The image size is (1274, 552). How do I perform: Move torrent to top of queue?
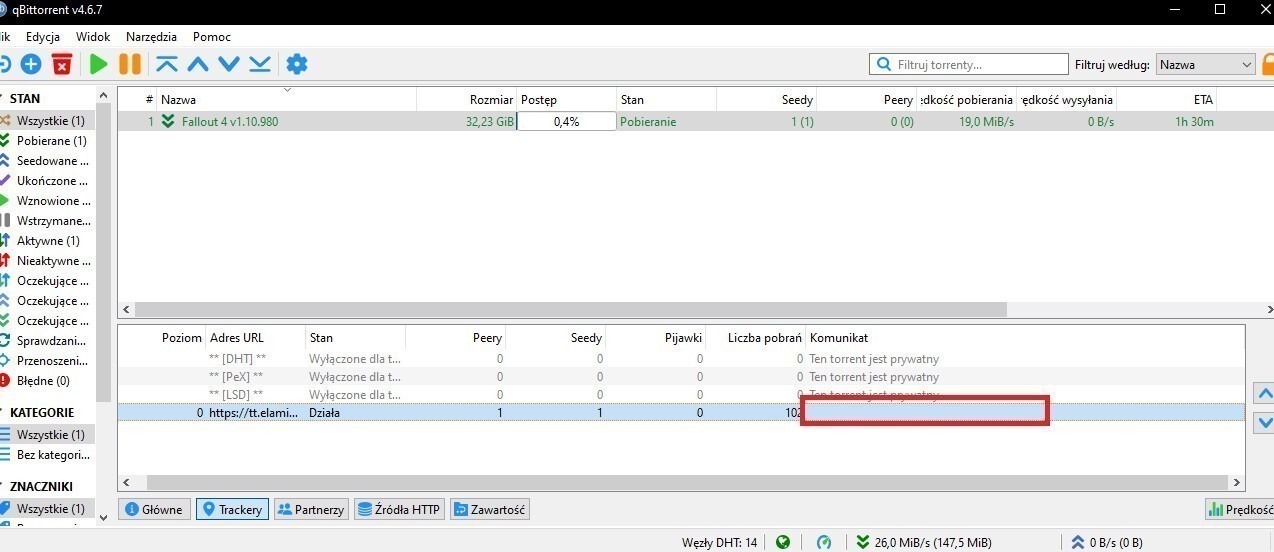coord(167,64)
